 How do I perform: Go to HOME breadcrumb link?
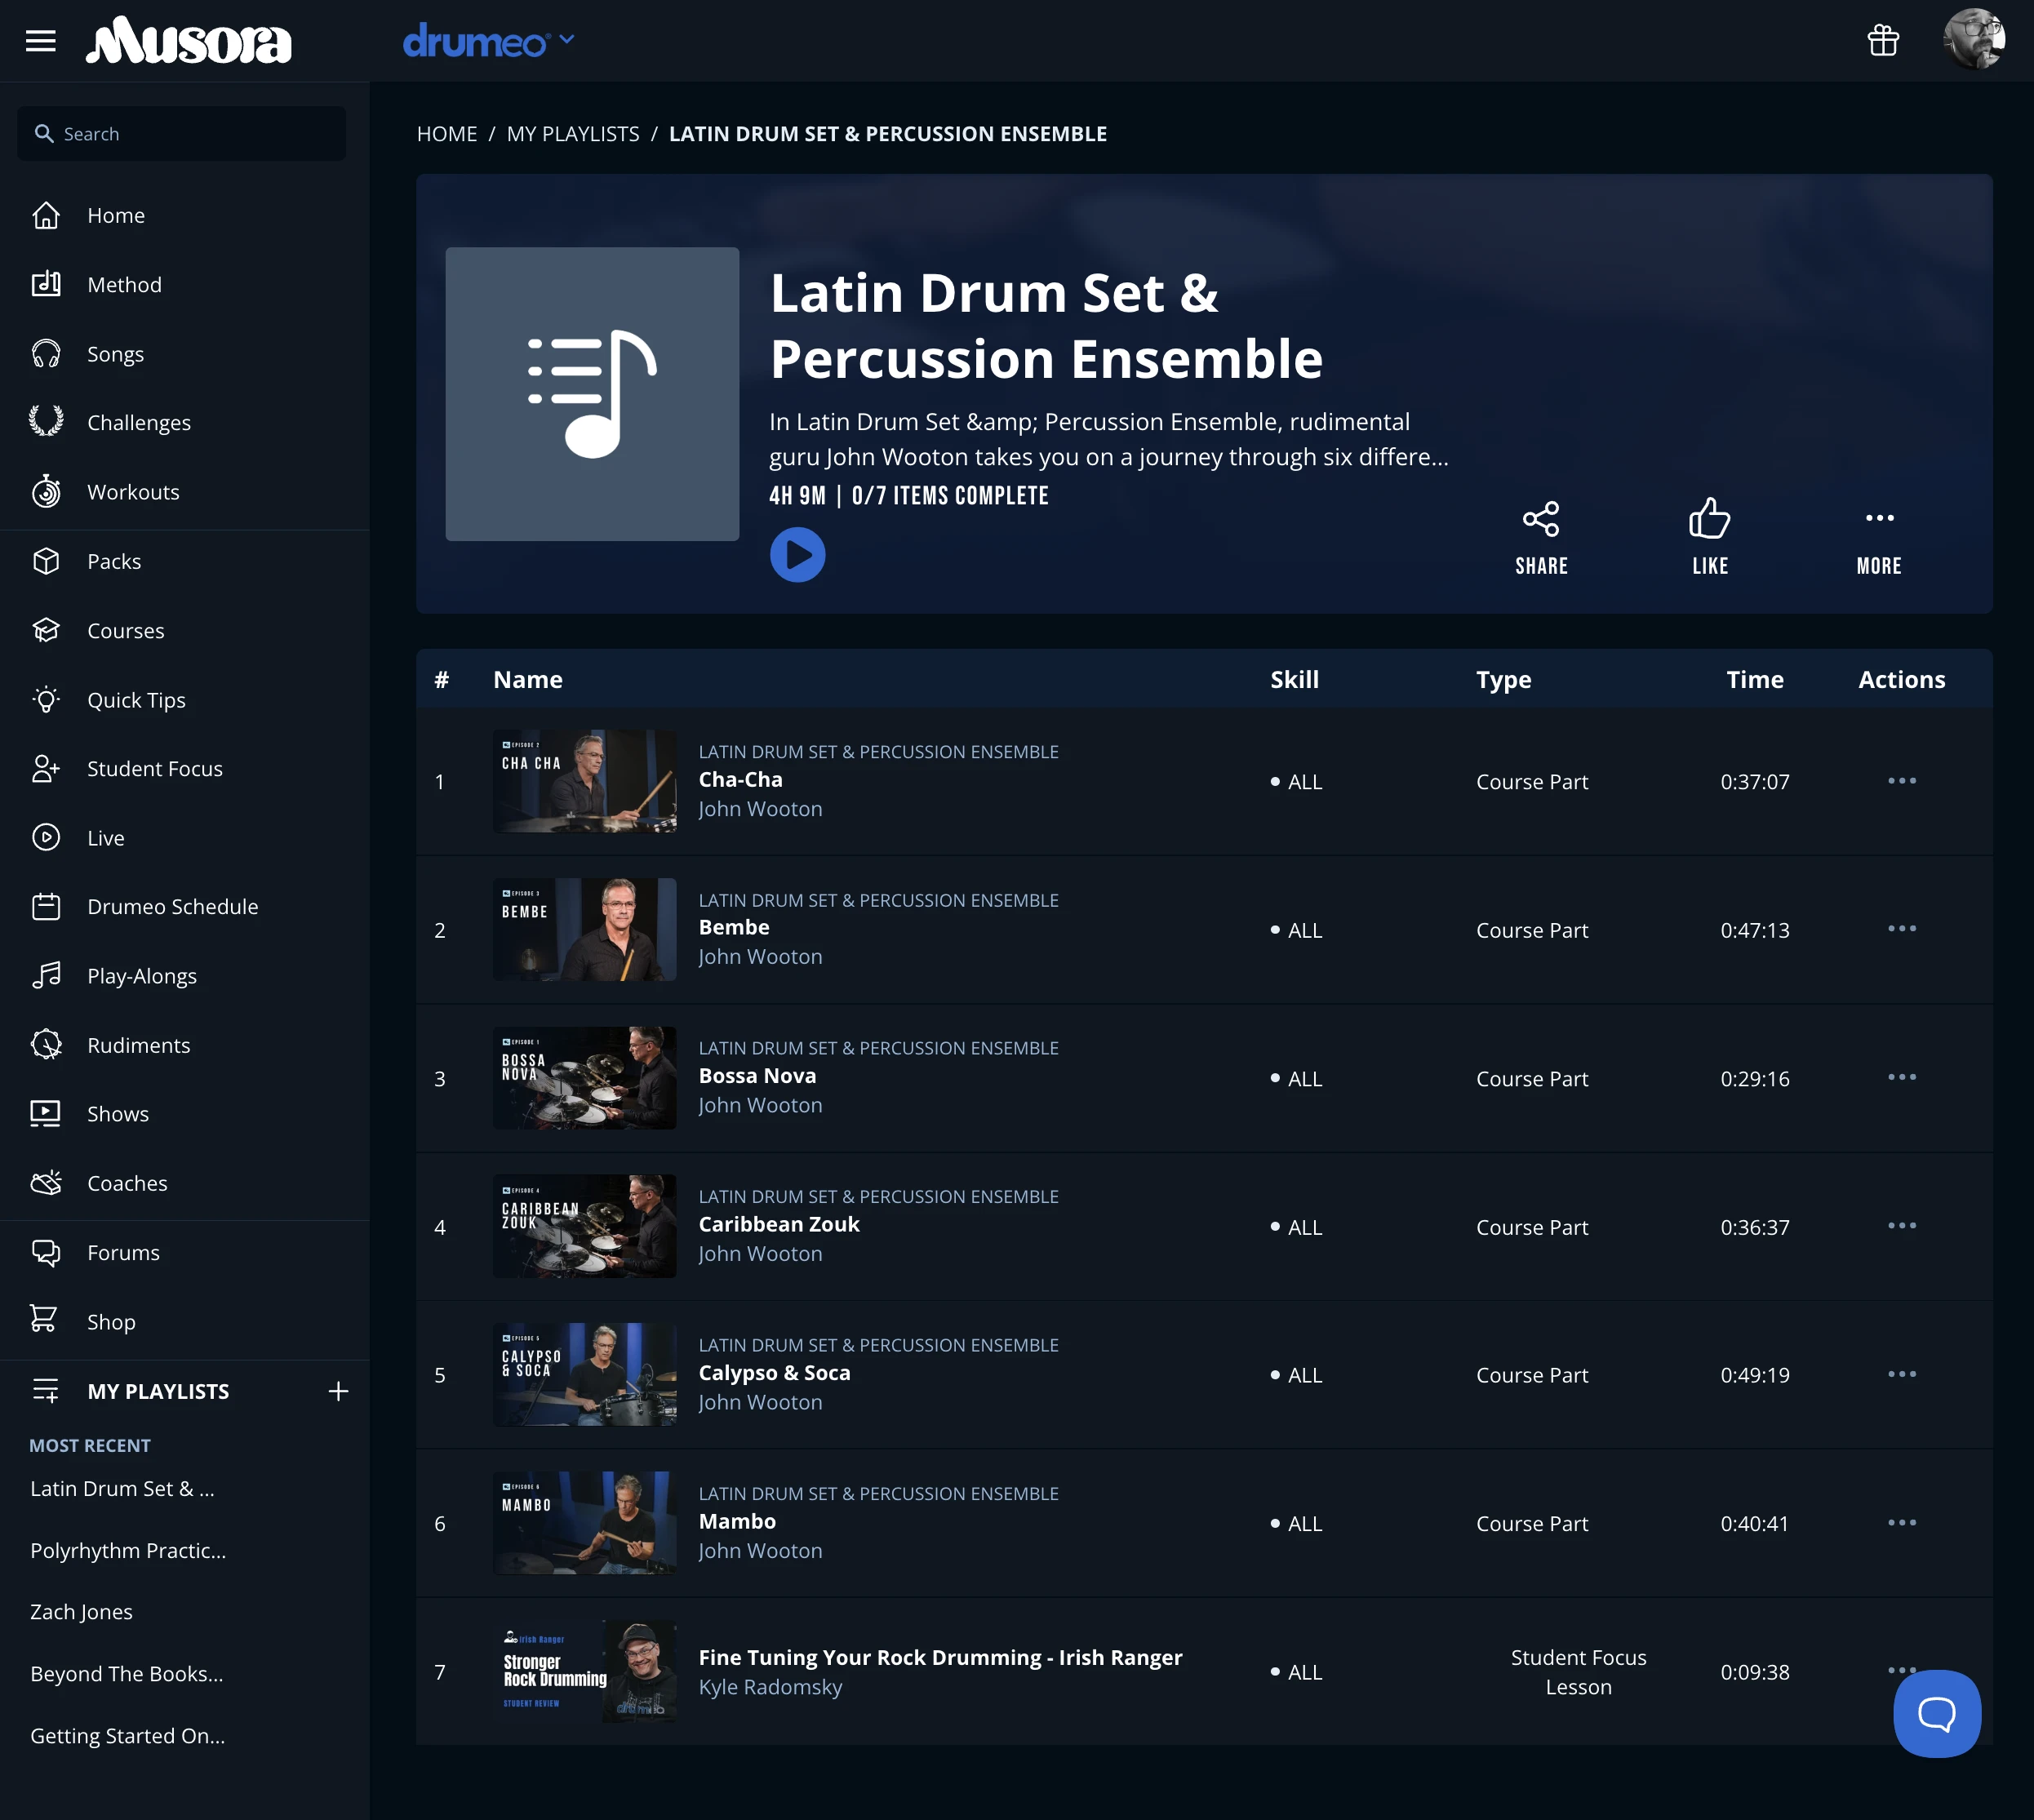[x=447, y=134]
